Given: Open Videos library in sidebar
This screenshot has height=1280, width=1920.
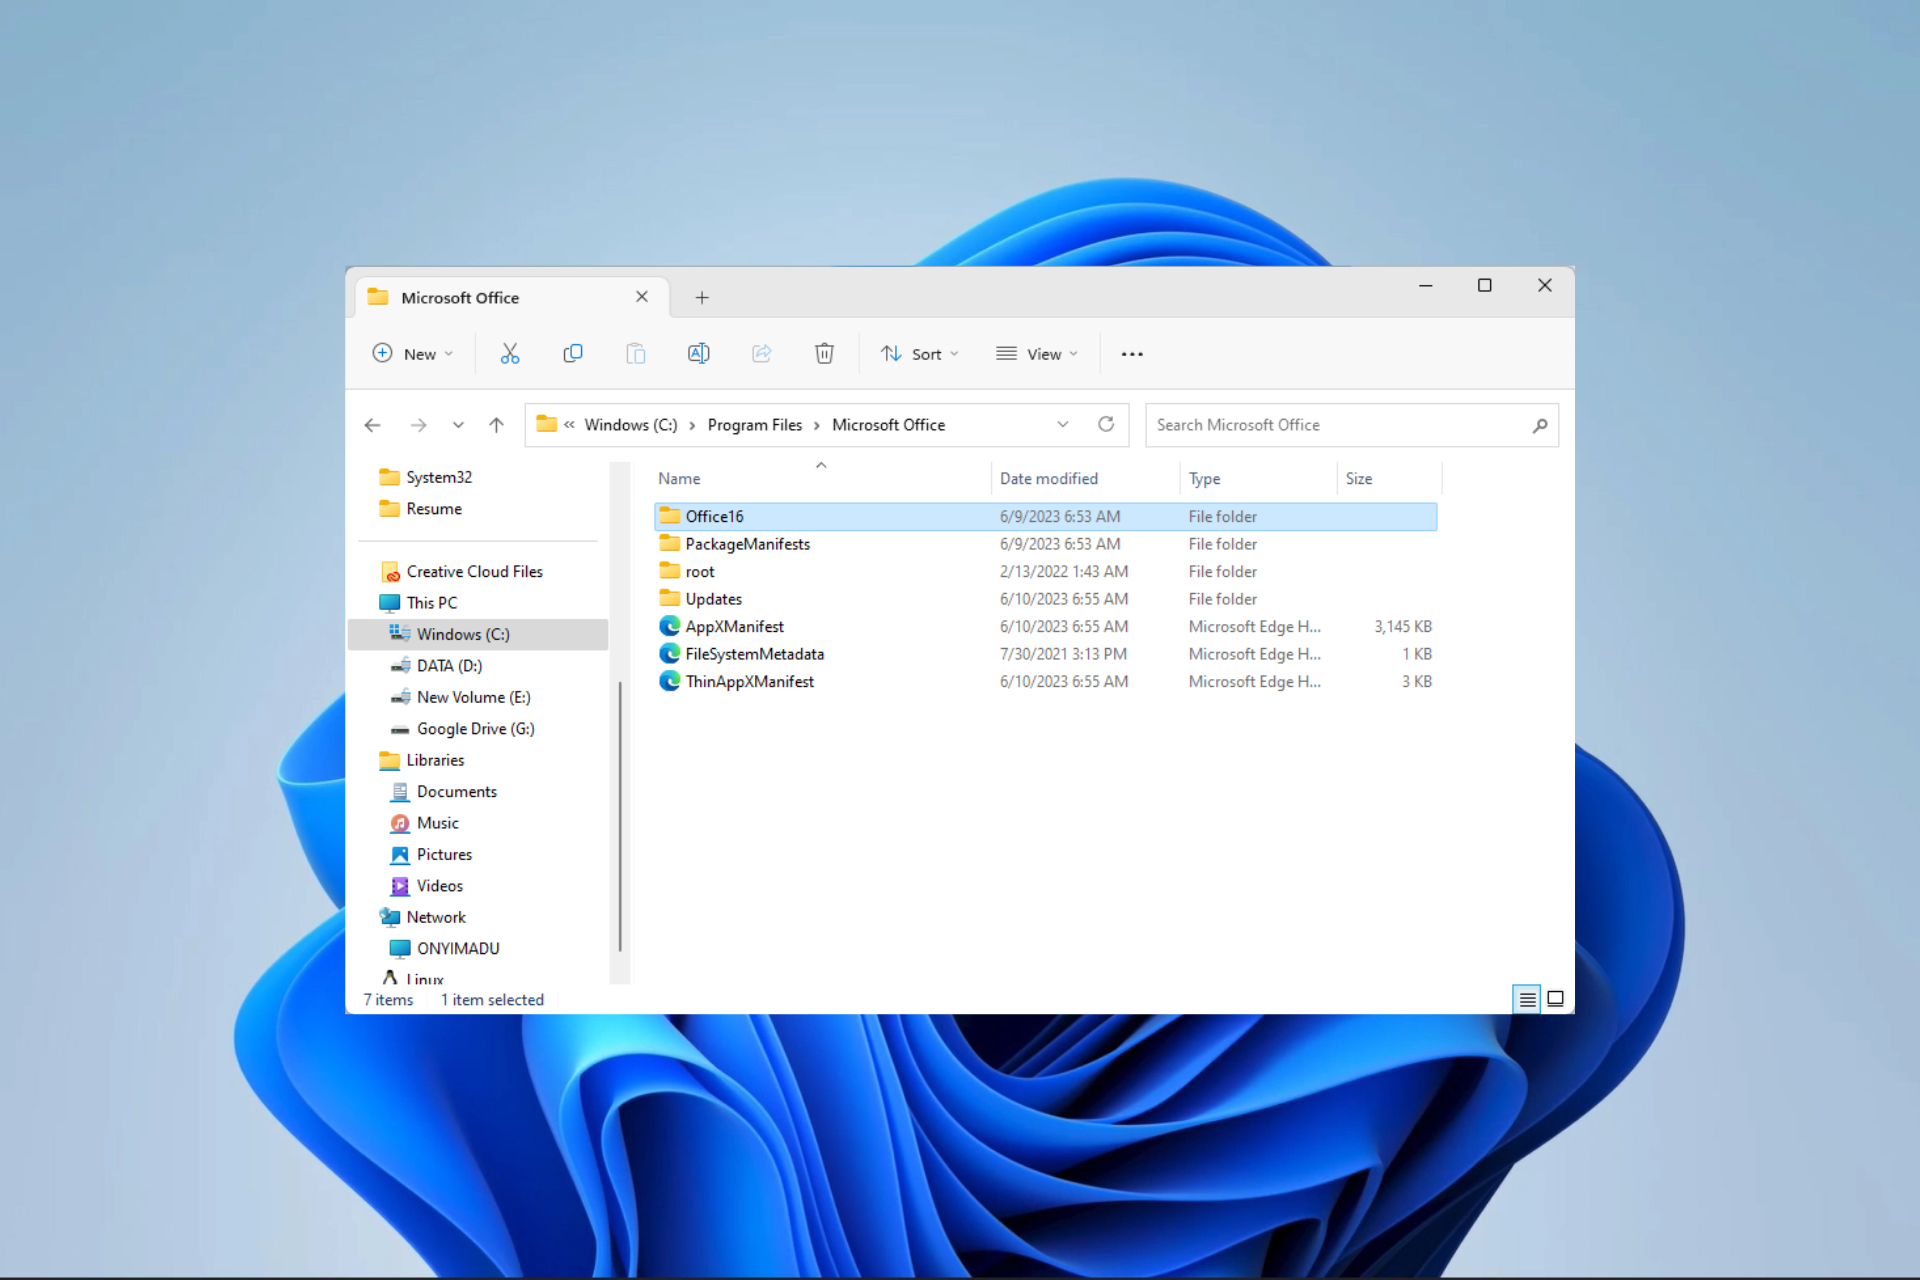Looking at the screenshot, I should click(439, 886).
